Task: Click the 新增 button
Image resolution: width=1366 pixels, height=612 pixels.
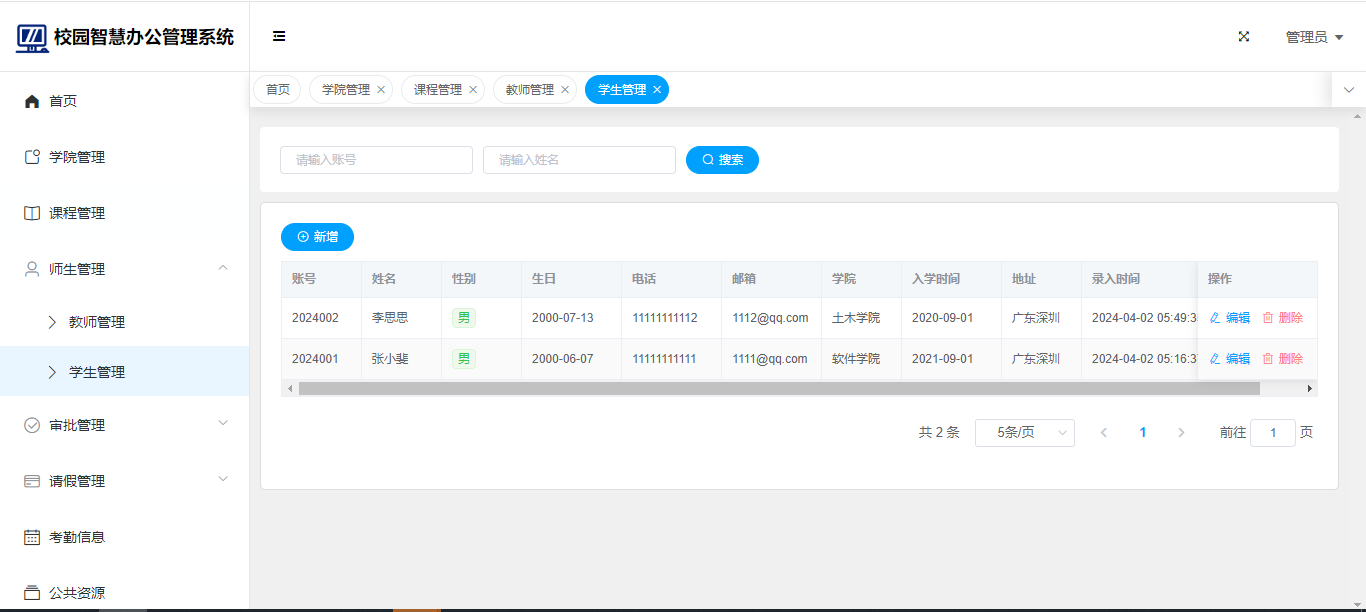Action: (x=317, y=237)
